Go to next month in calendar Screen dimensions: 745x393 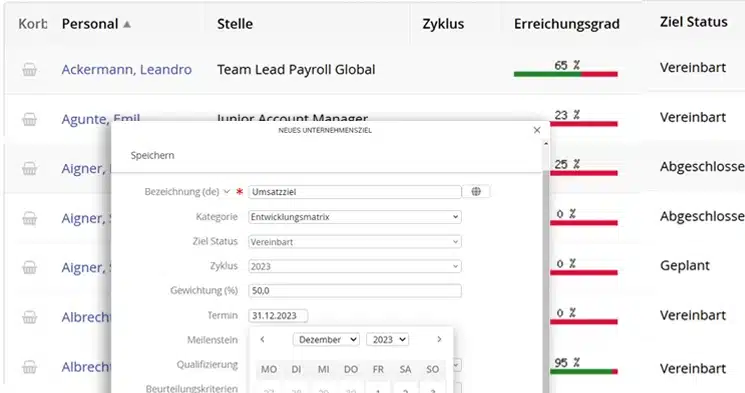click(x=439, y=339)
